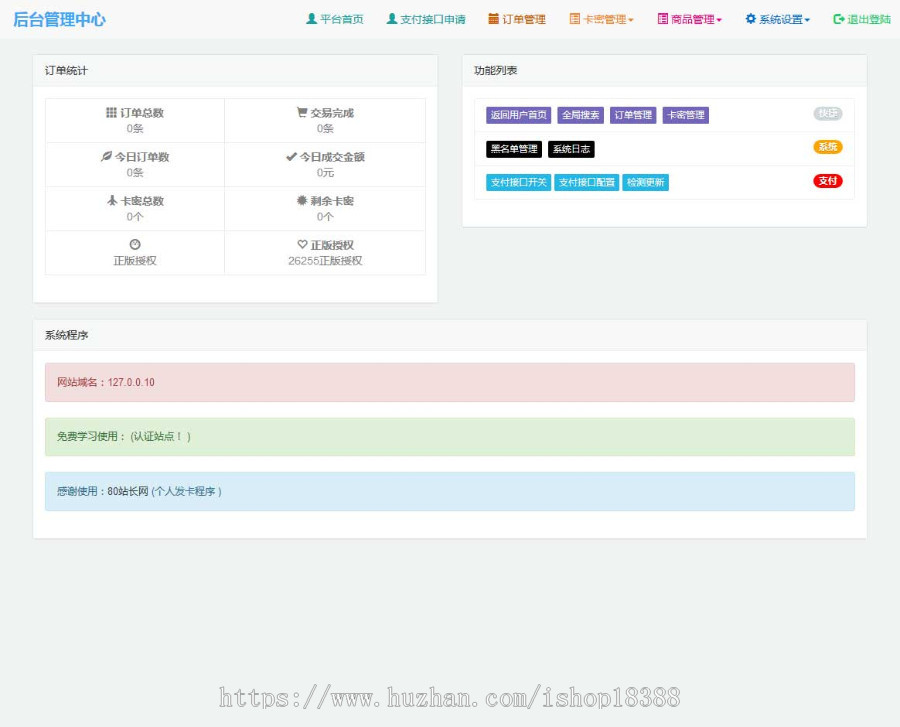Click the plane icon next to 卡密总数
The image size is (900, 727).
click(x=112, y=200)
